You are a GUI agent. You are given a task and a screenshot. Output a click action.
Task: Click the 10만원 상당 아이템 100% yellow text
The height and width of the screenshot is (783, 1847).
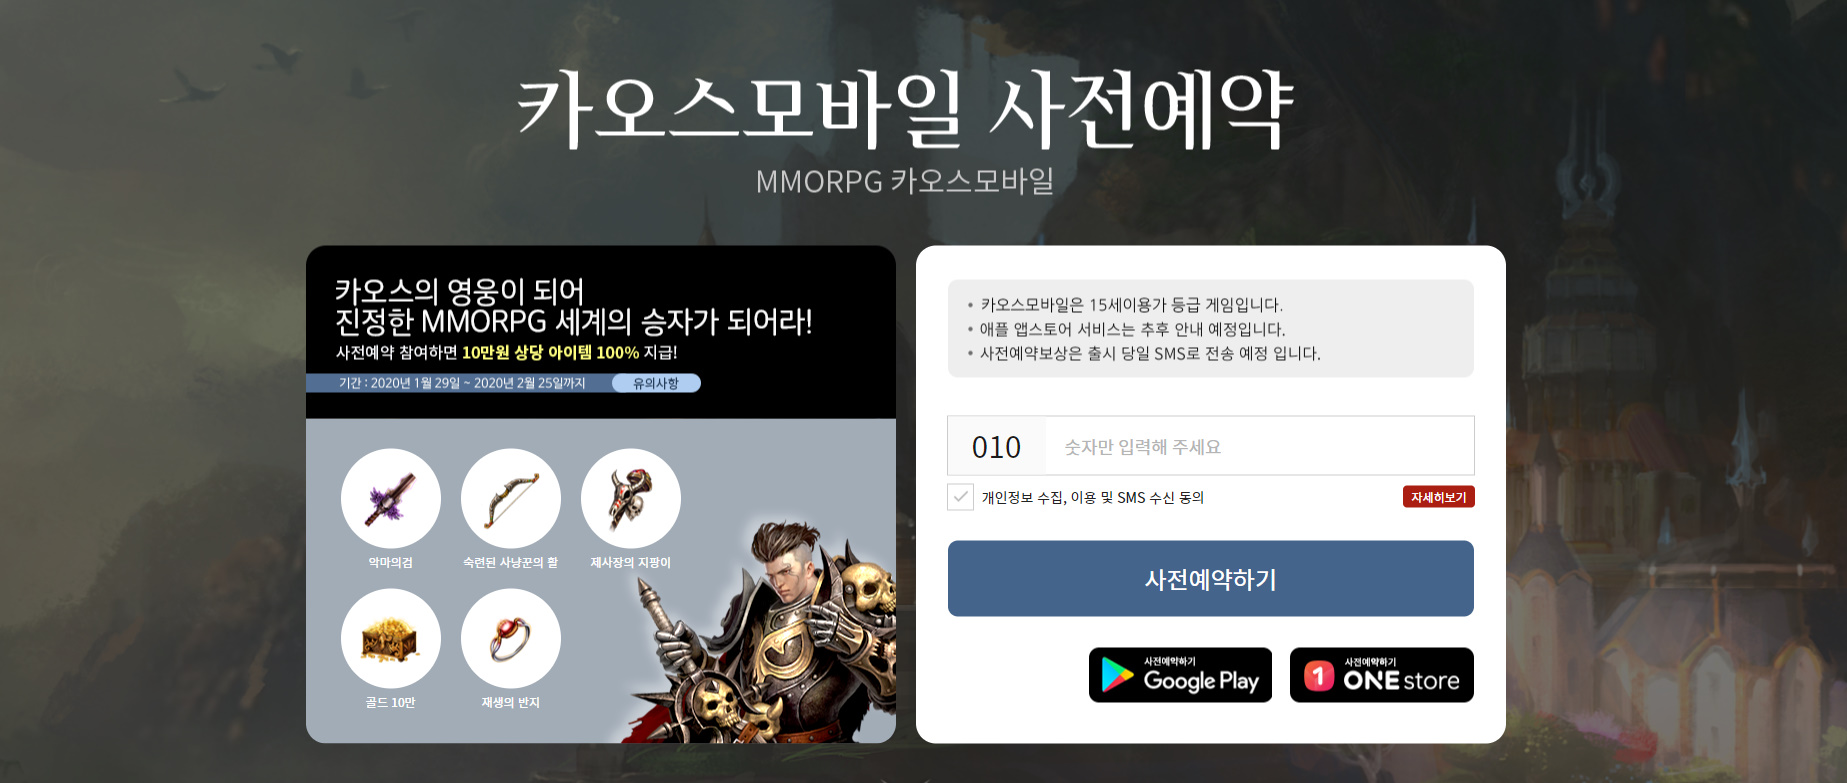point(550,352)
